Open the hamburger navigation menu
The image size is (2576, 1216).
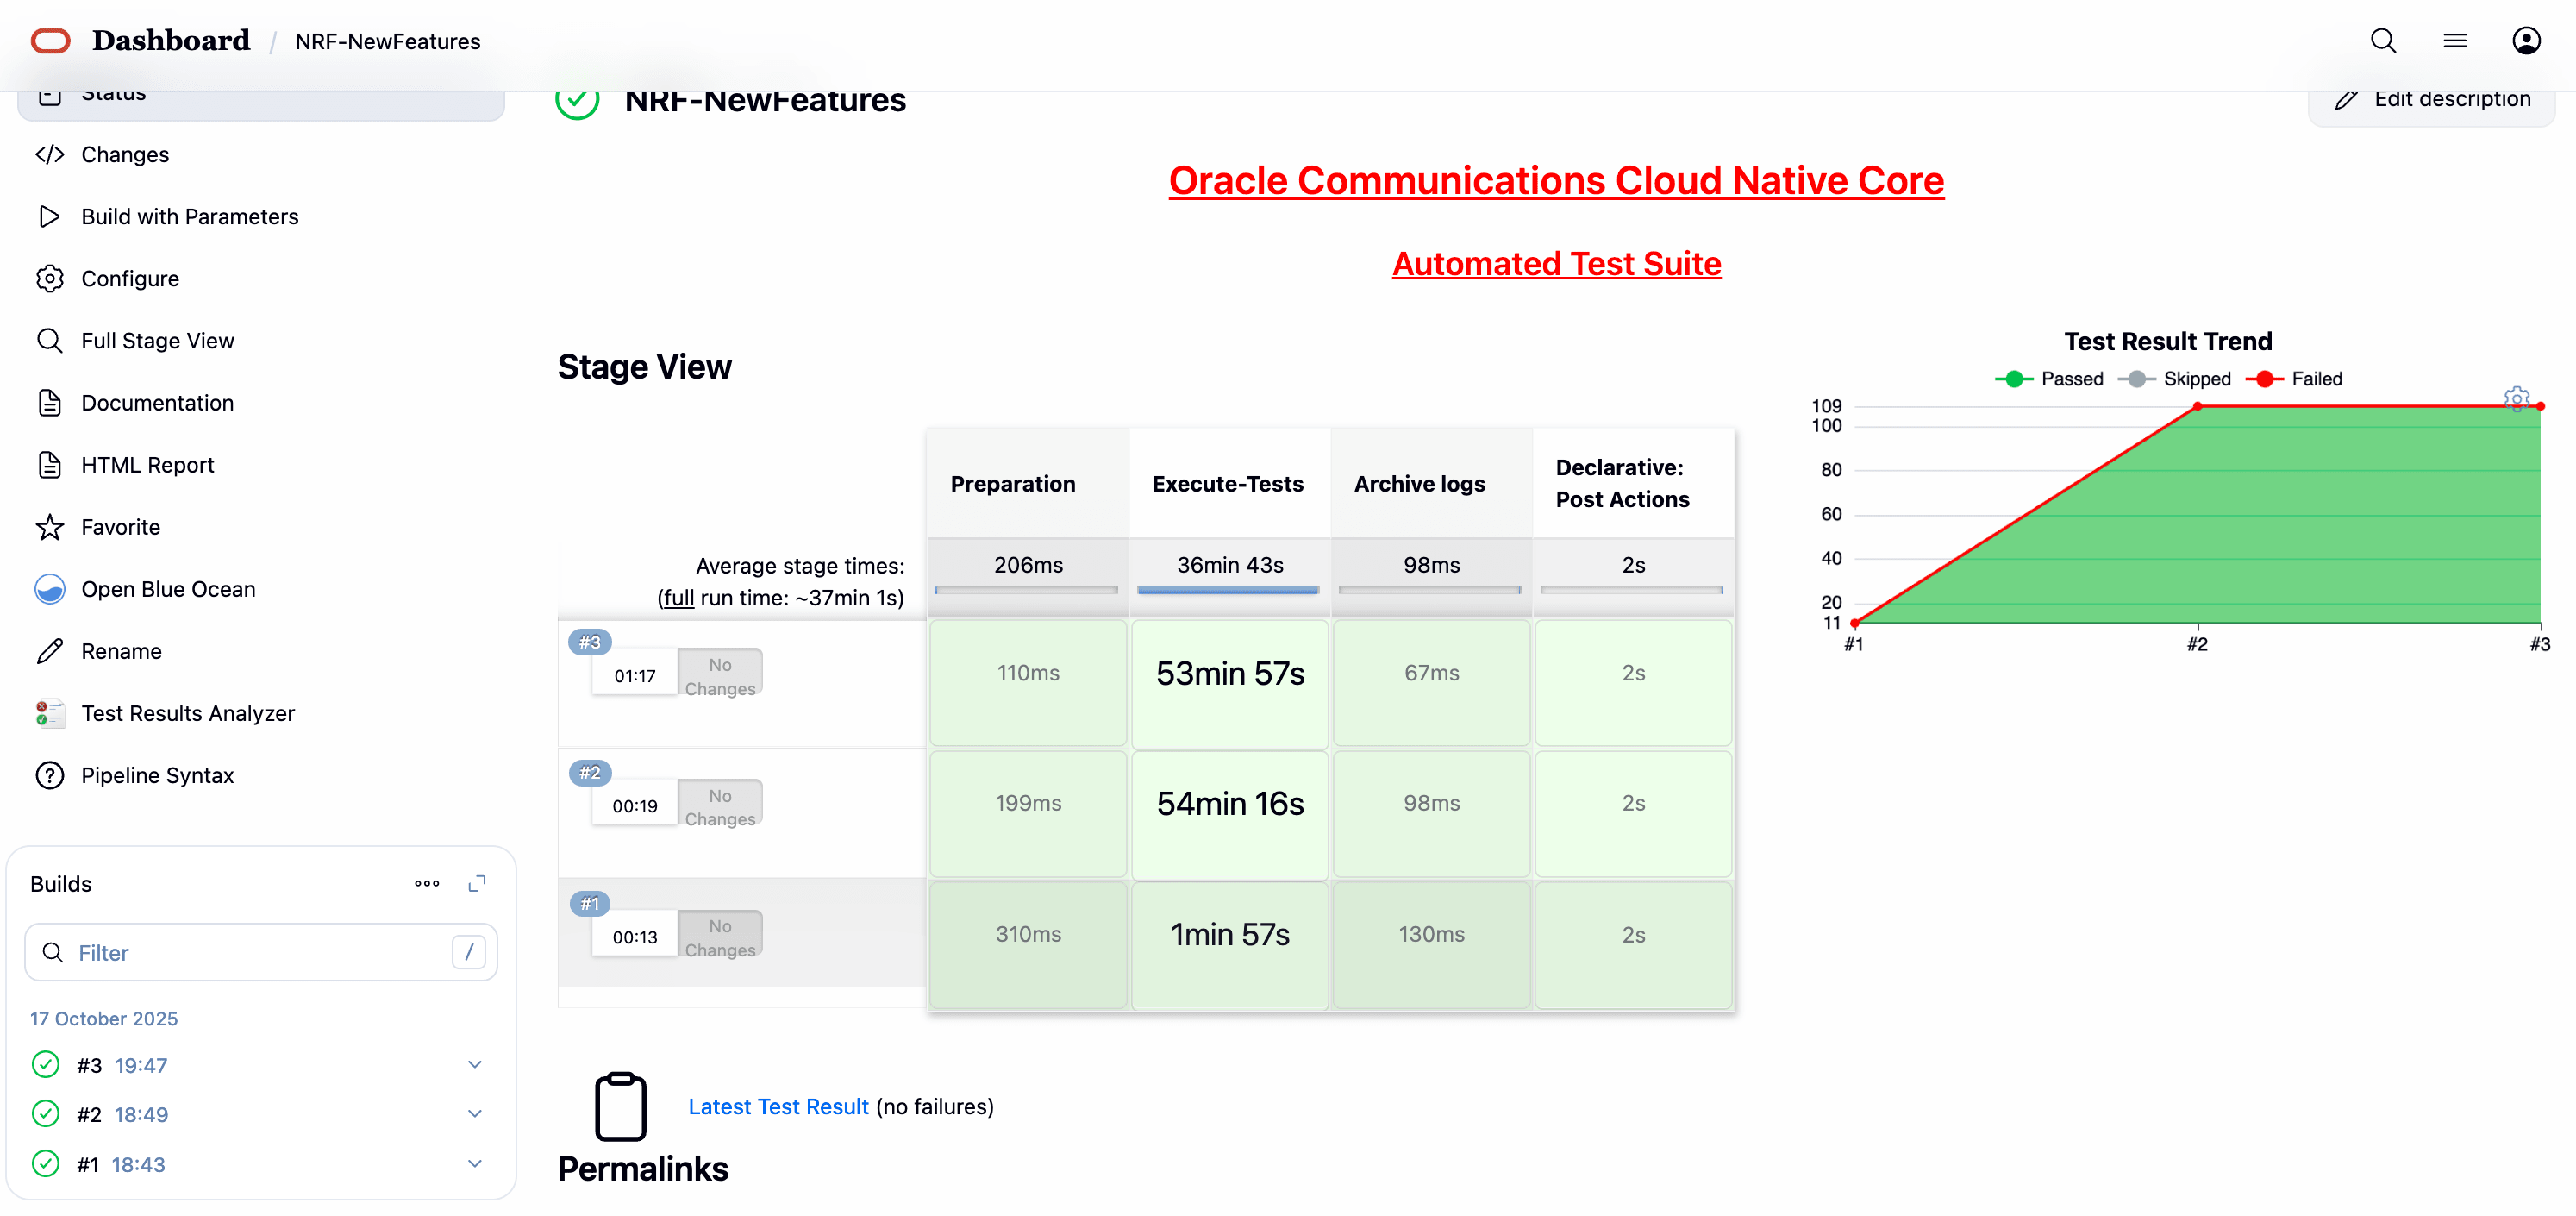coord(2455,41)
